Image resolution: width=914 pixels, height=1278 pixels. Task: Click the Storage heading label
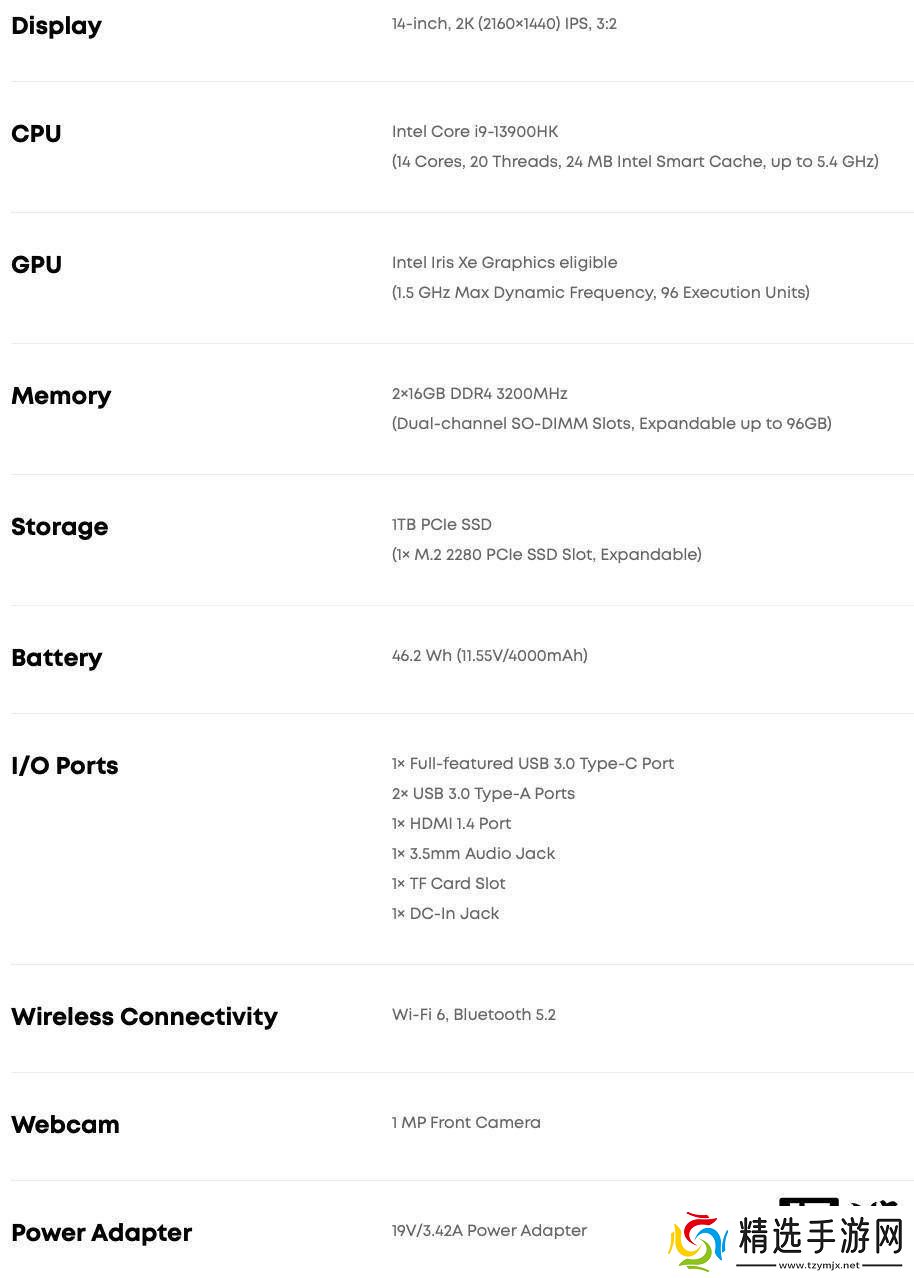[59, 527]
